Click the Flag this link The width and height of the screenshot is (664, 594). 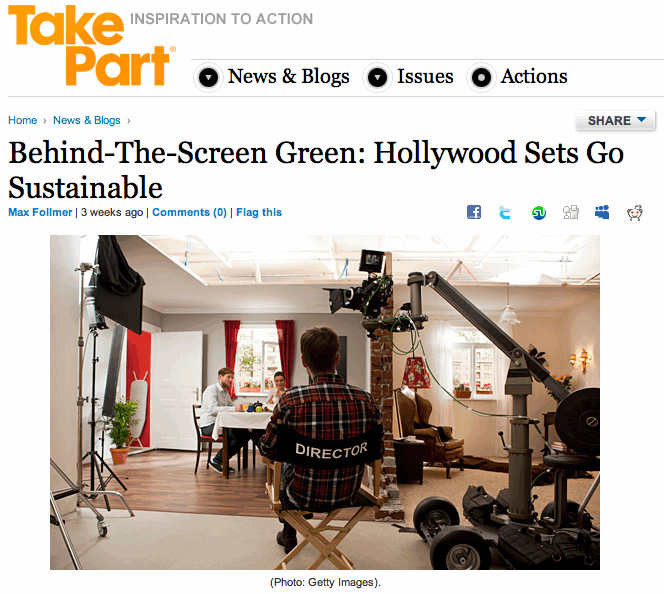click(259, 212)
